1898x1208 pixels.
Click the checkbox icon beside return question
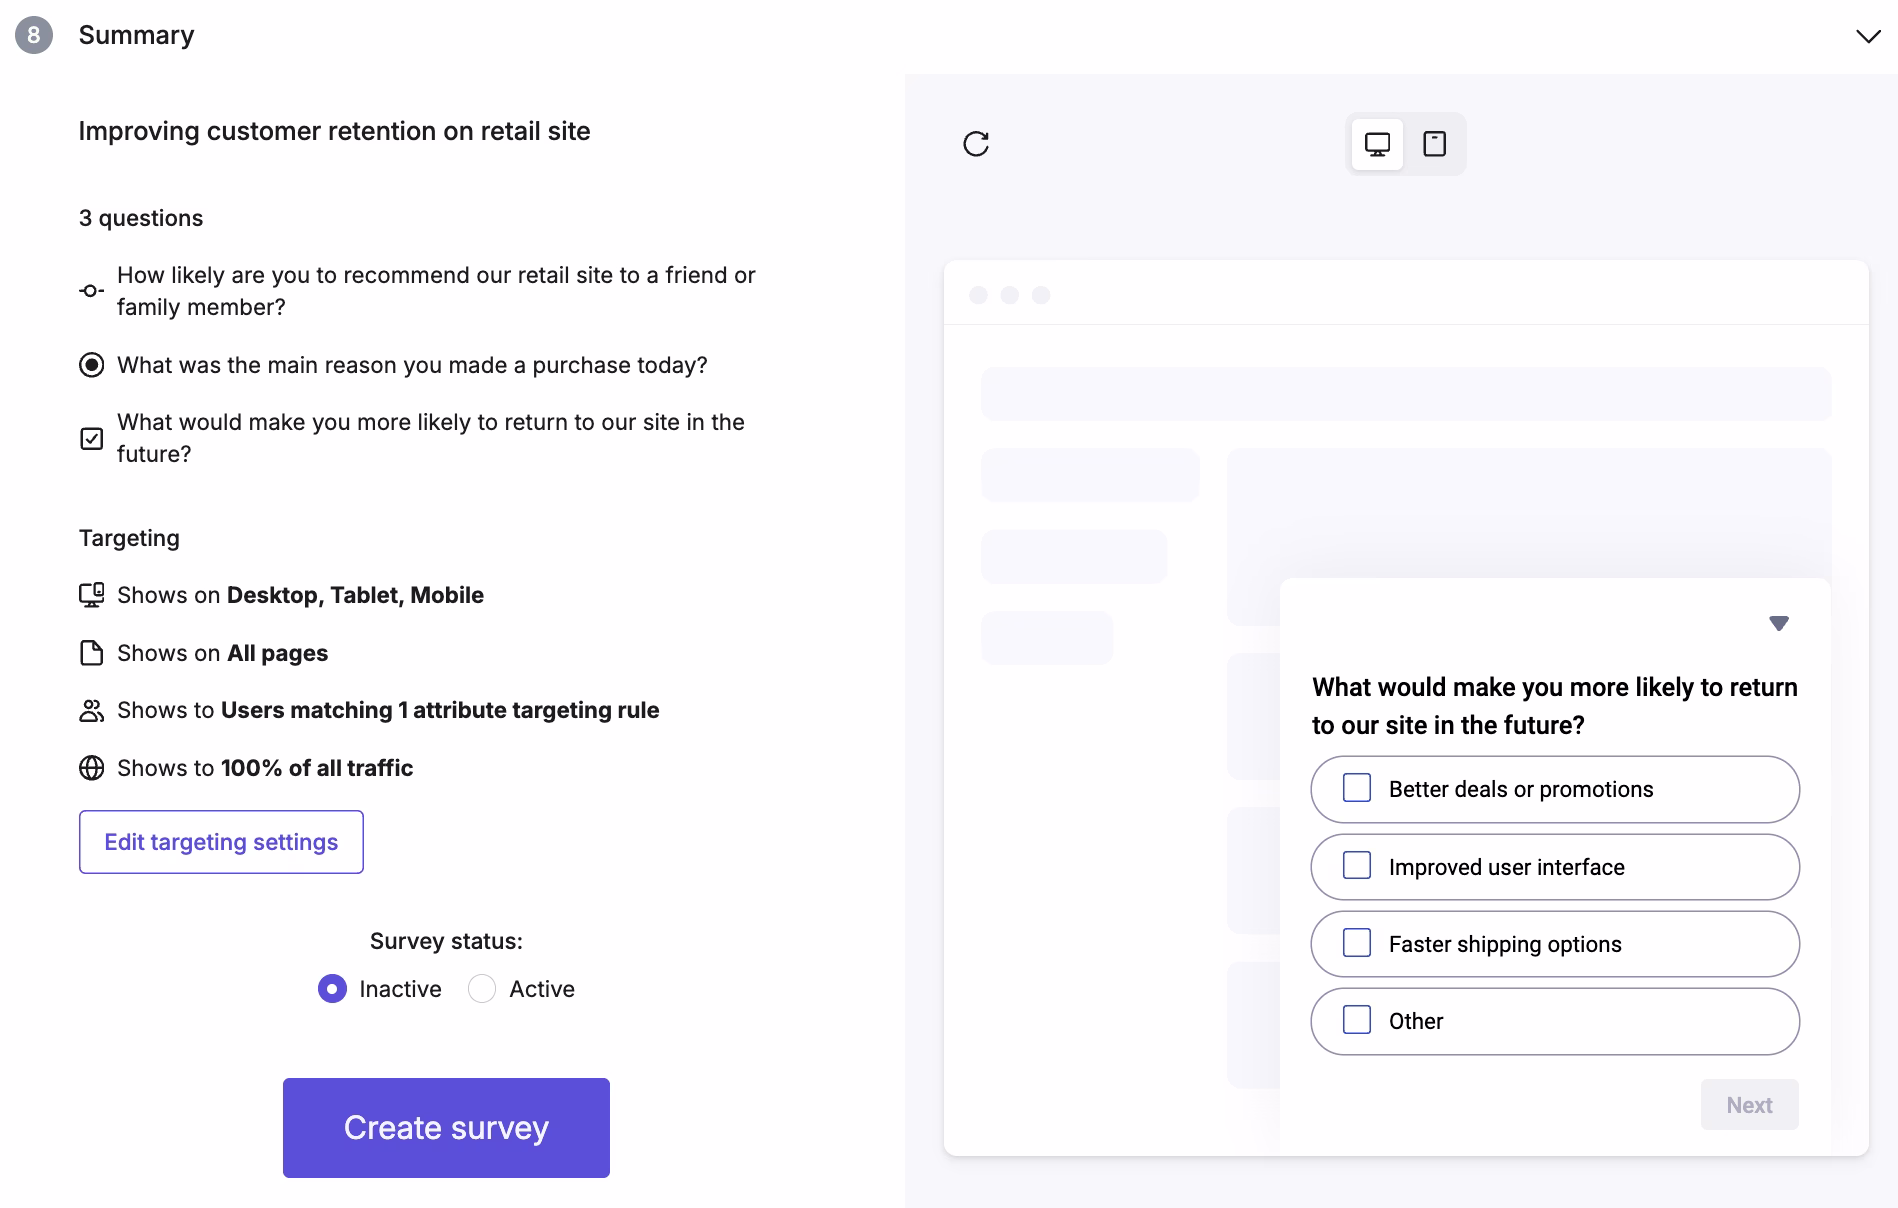(91, 438)
